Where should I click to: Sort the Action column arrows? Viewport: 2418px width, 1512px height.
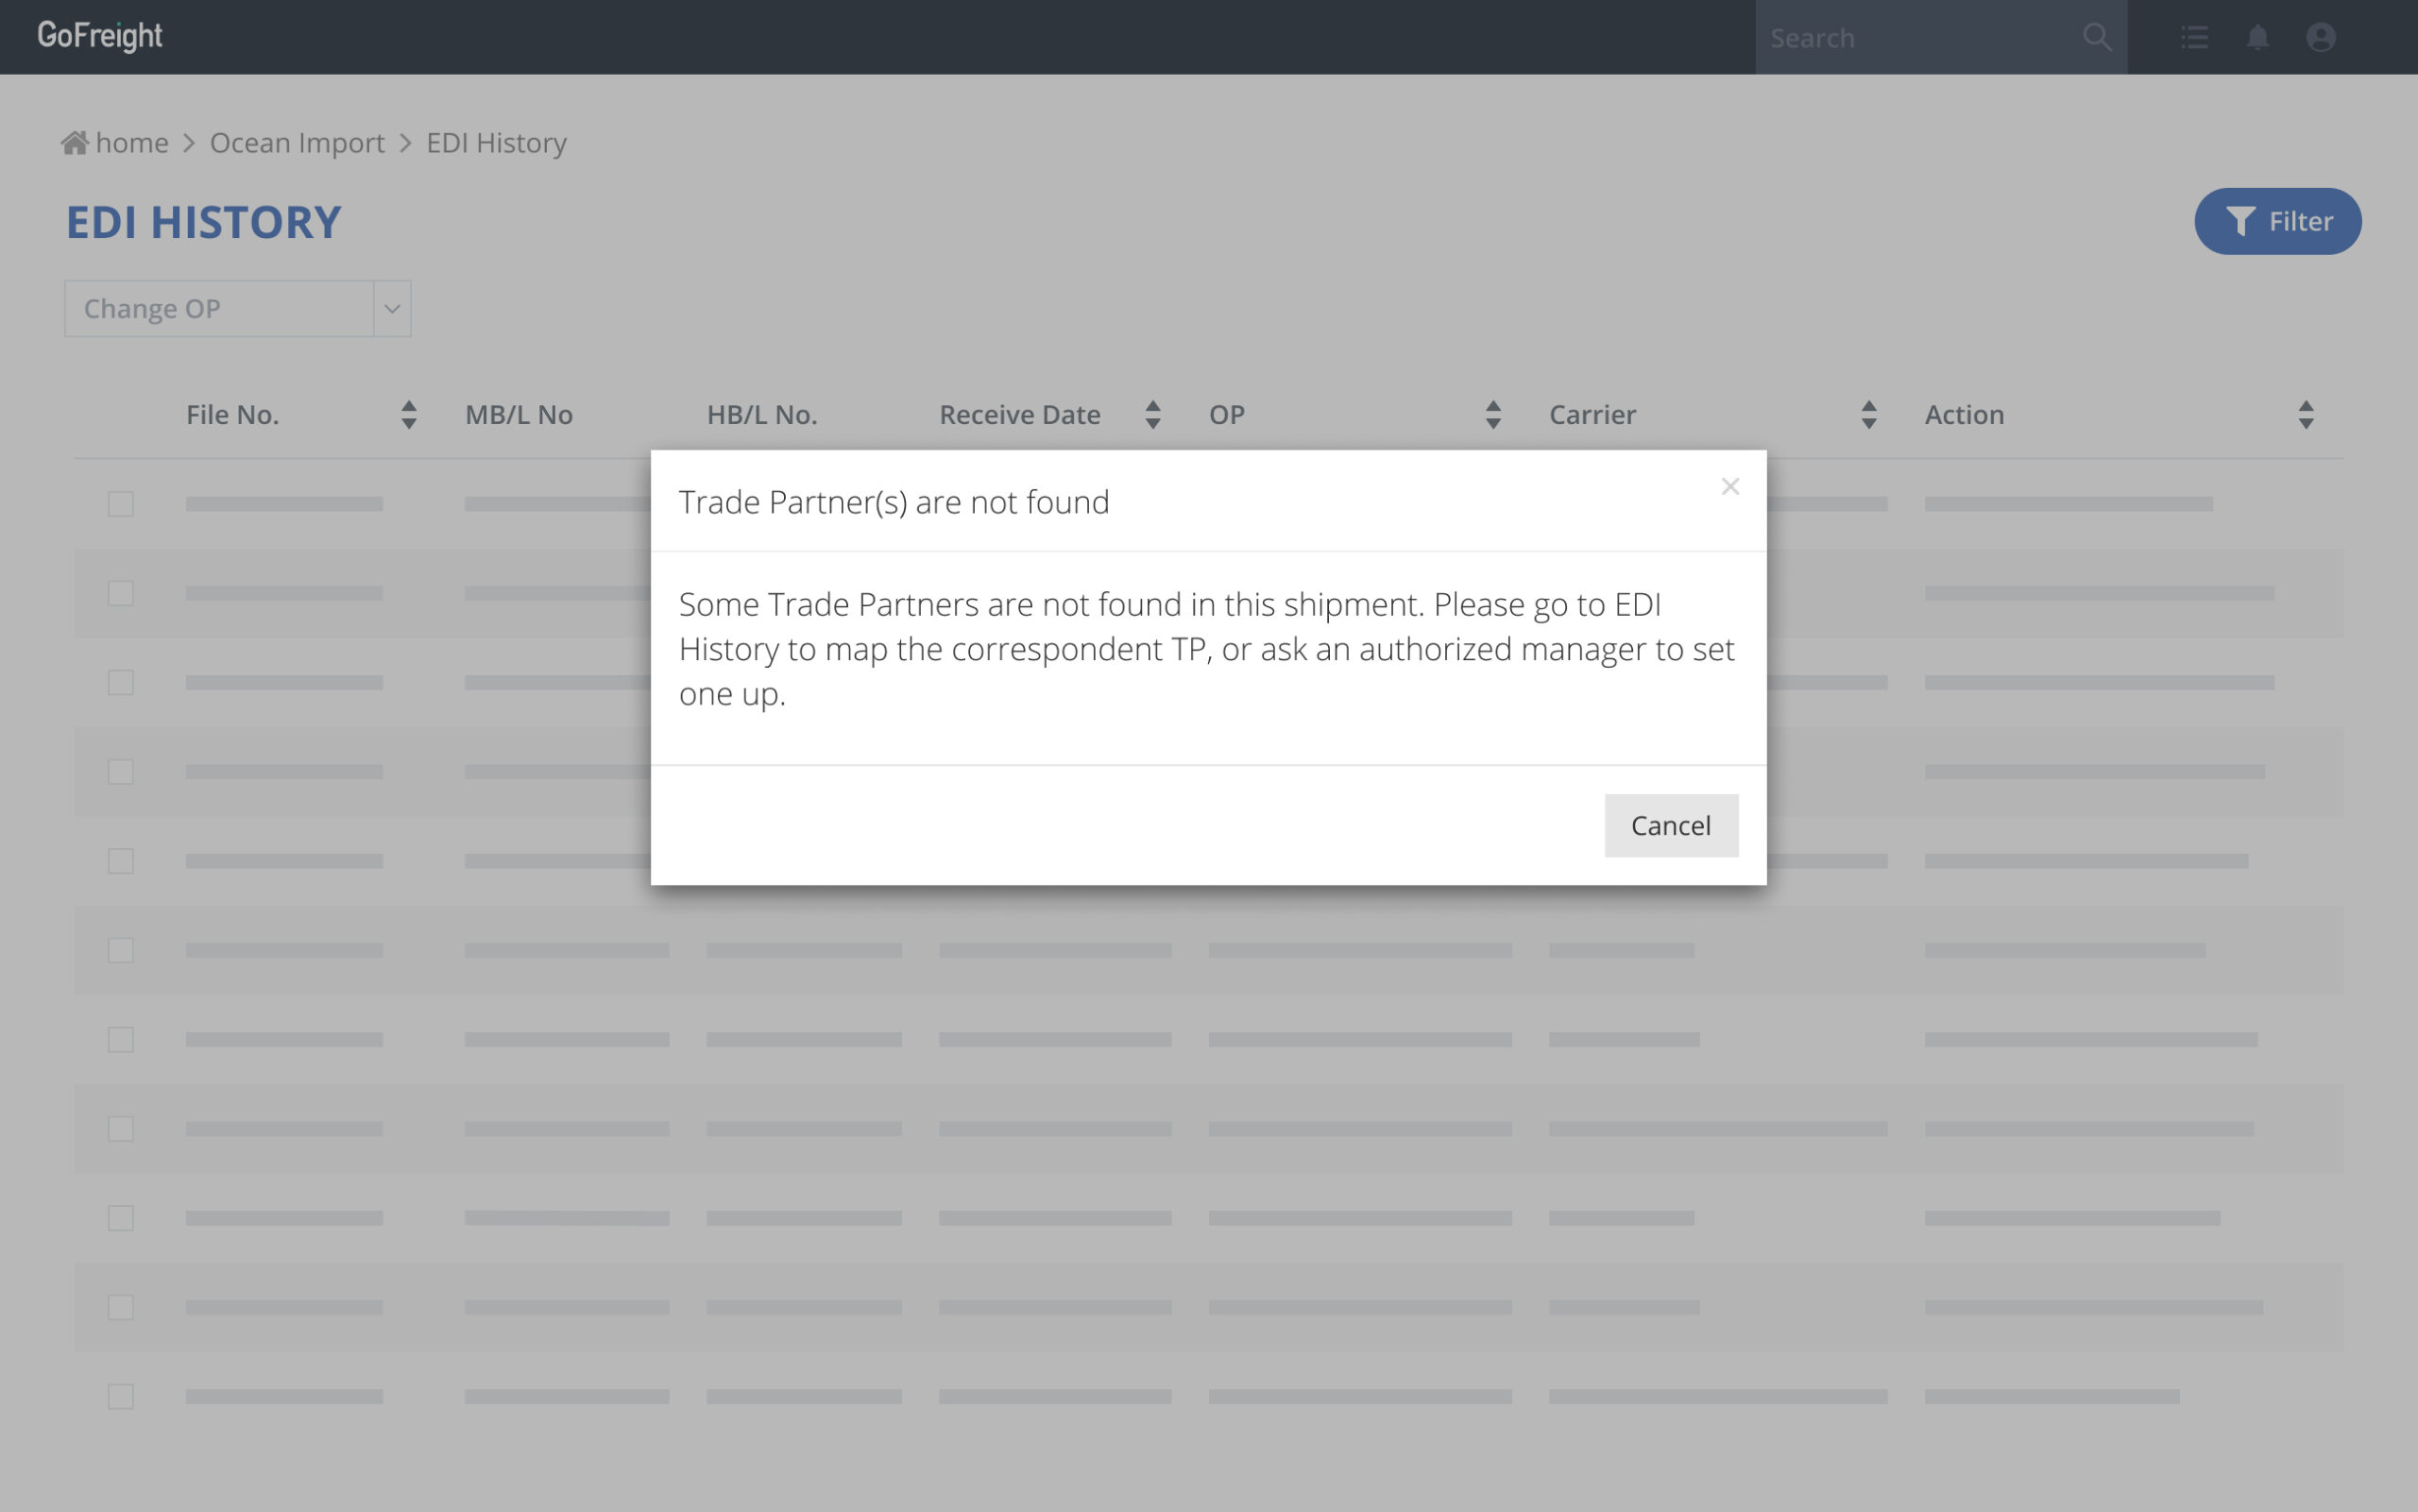click(2305, 415)
